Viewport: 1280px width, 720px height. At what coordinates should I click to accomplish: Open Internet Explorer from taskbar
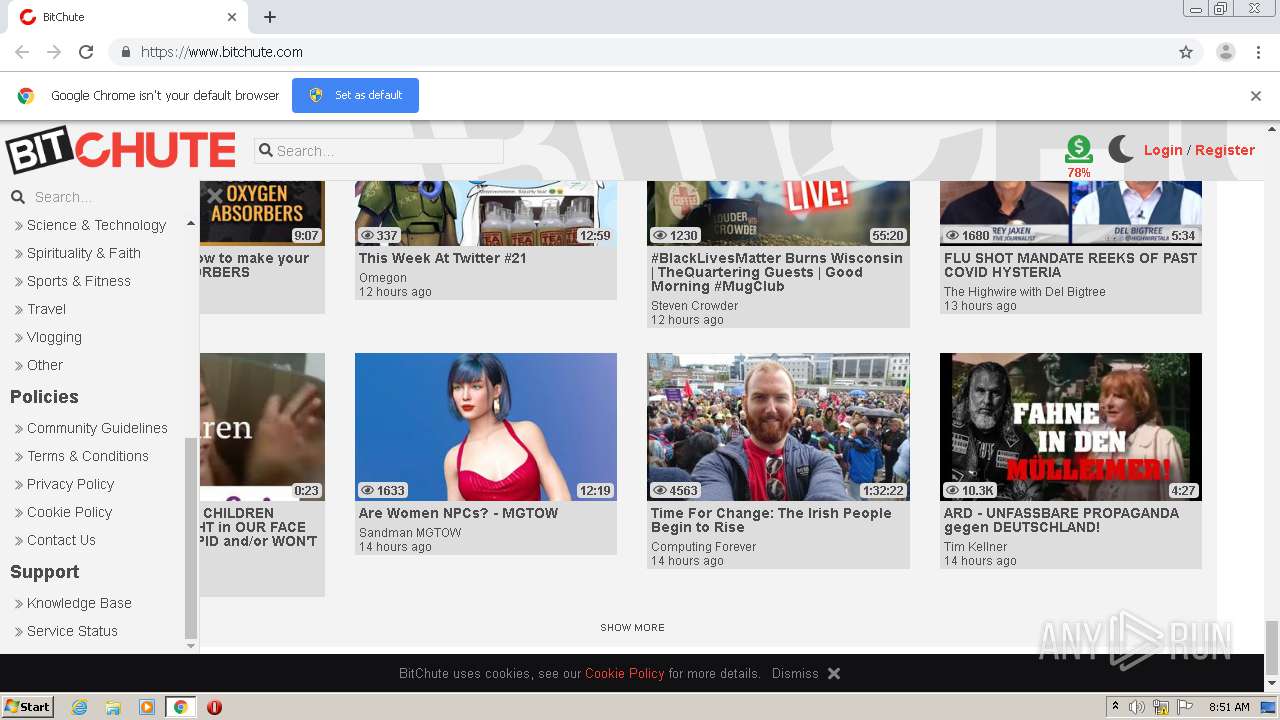(79, 707)
